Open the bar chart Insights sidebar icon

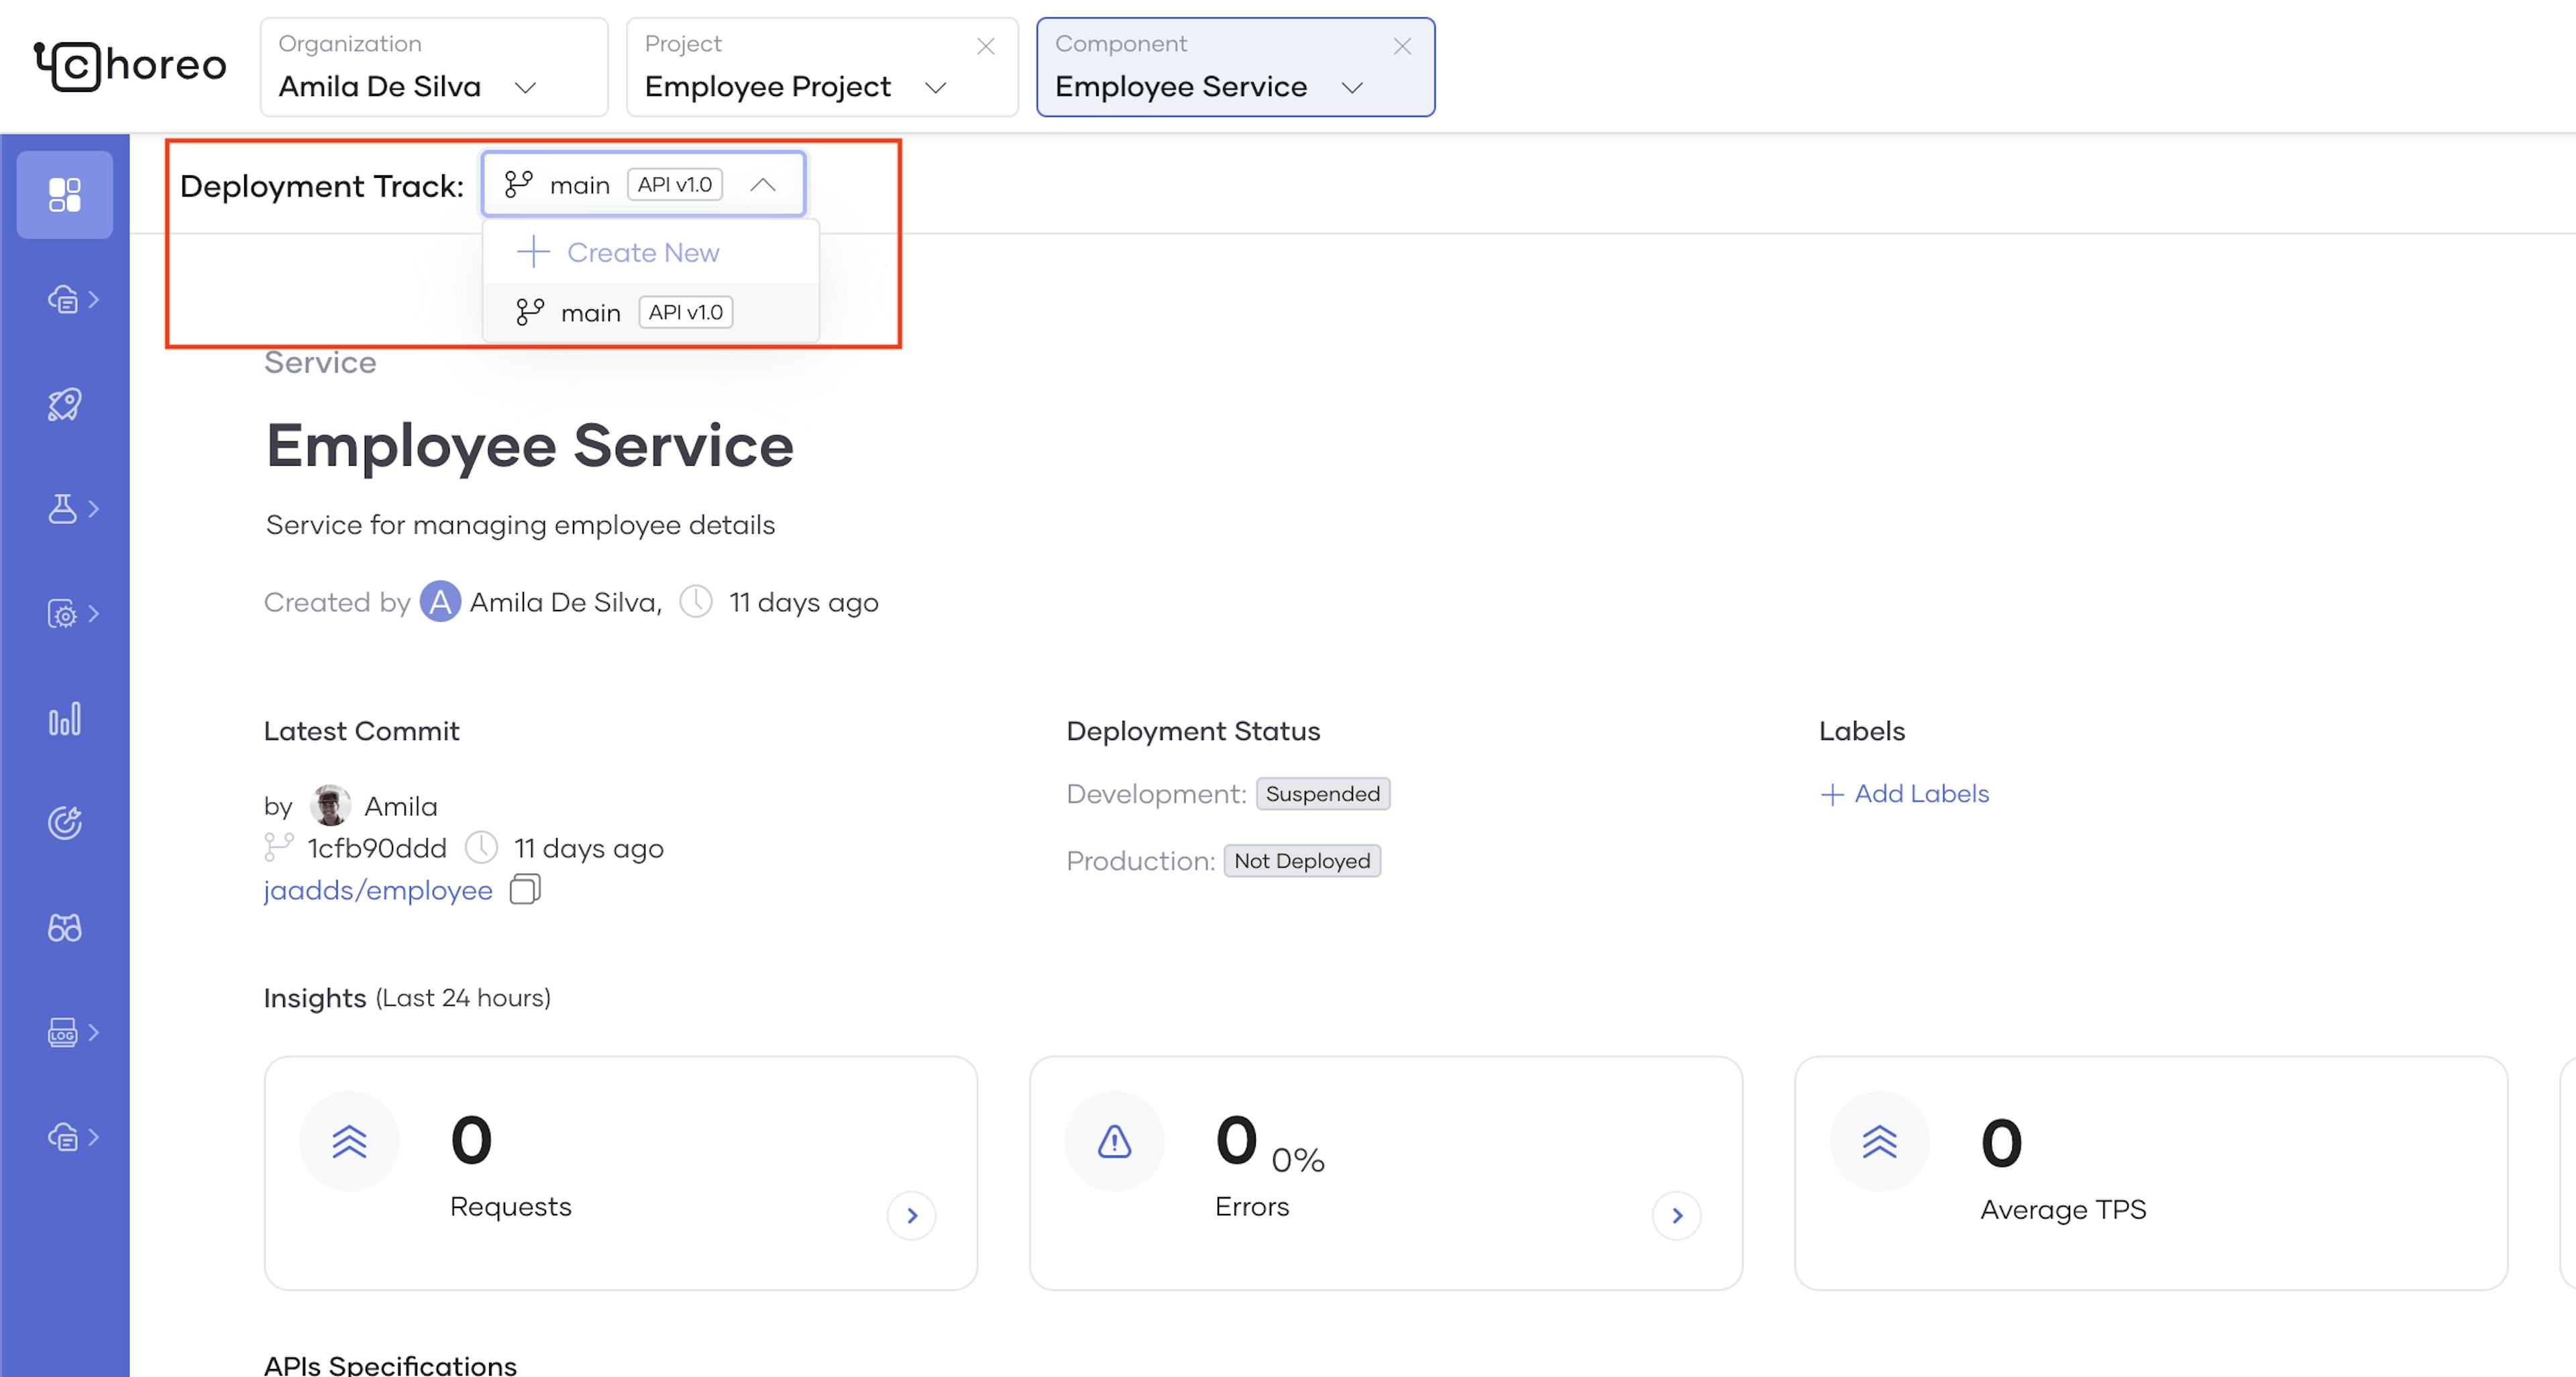point(65,719)
